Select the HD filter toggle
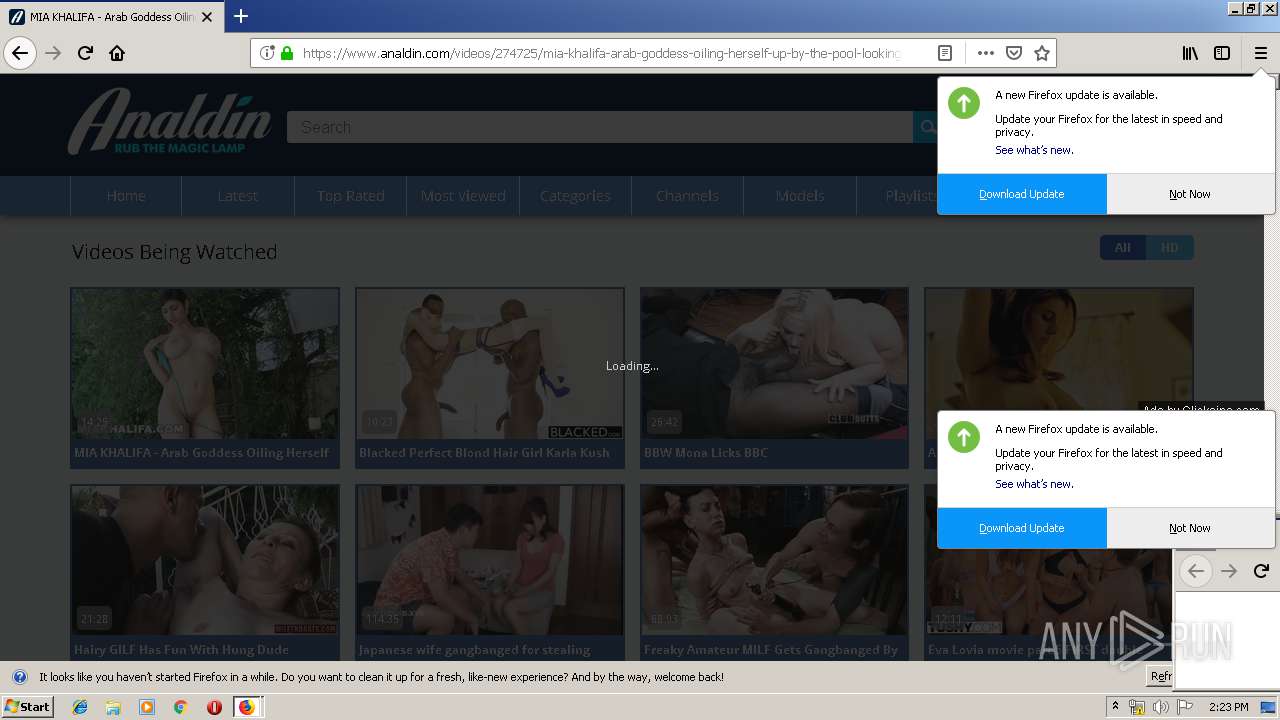Image resolution: width=1280 pixels, height=720 pixels. 1170,248
